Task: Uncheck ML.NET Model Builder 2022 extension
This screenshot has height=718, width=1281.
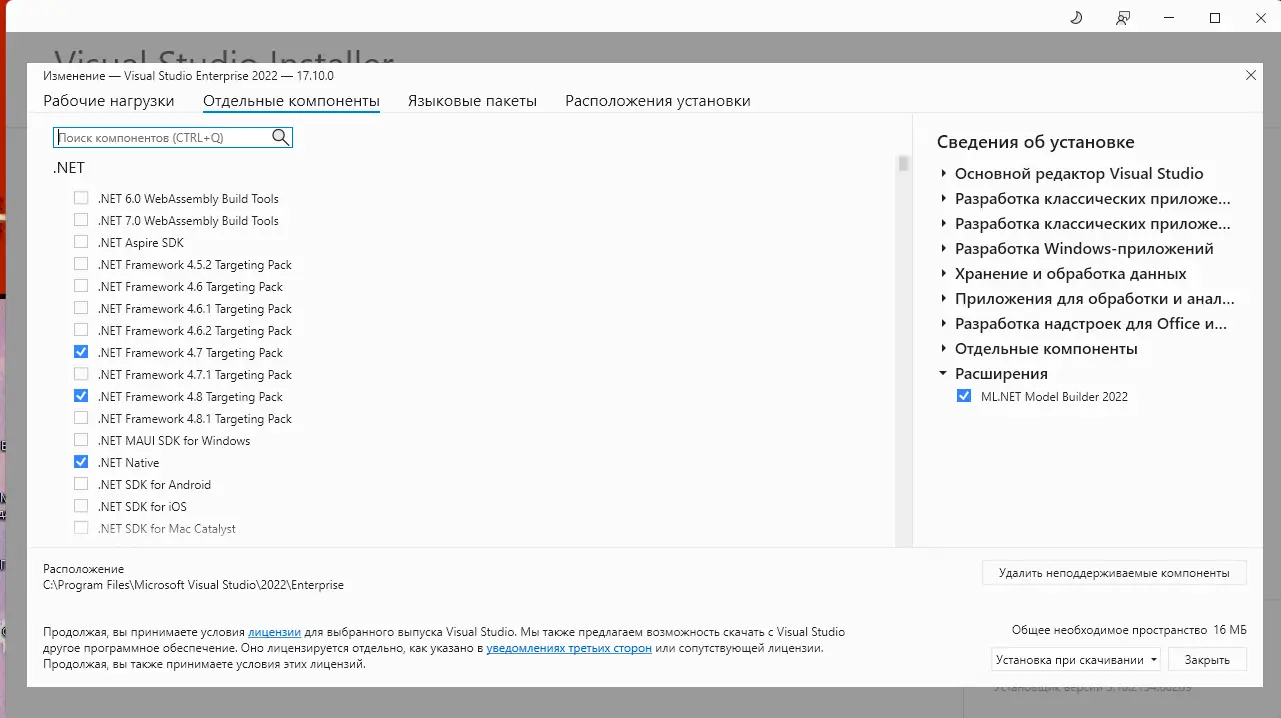Action: [x=963, y=396]
